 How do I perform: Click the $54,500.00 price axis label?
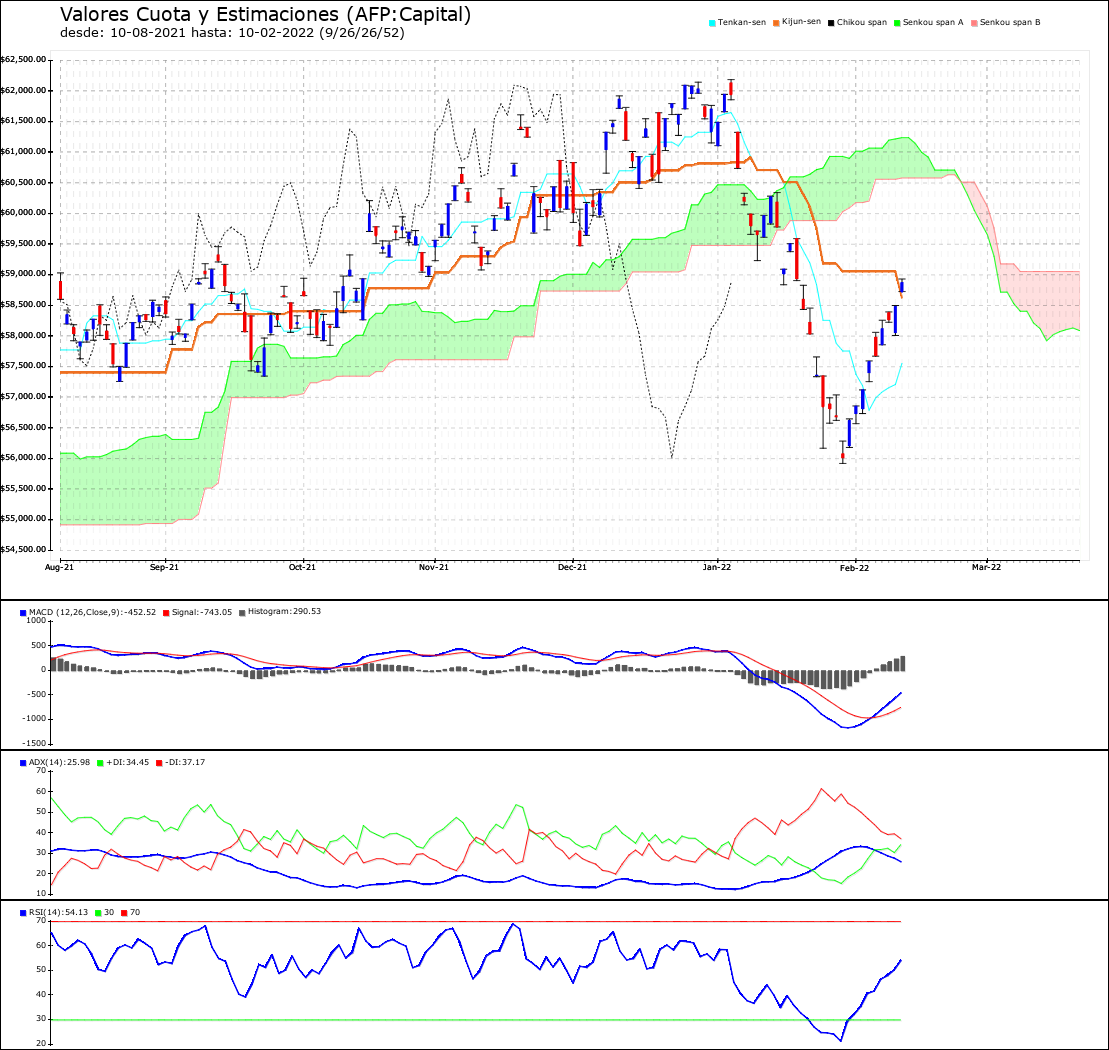click(23, 549)
